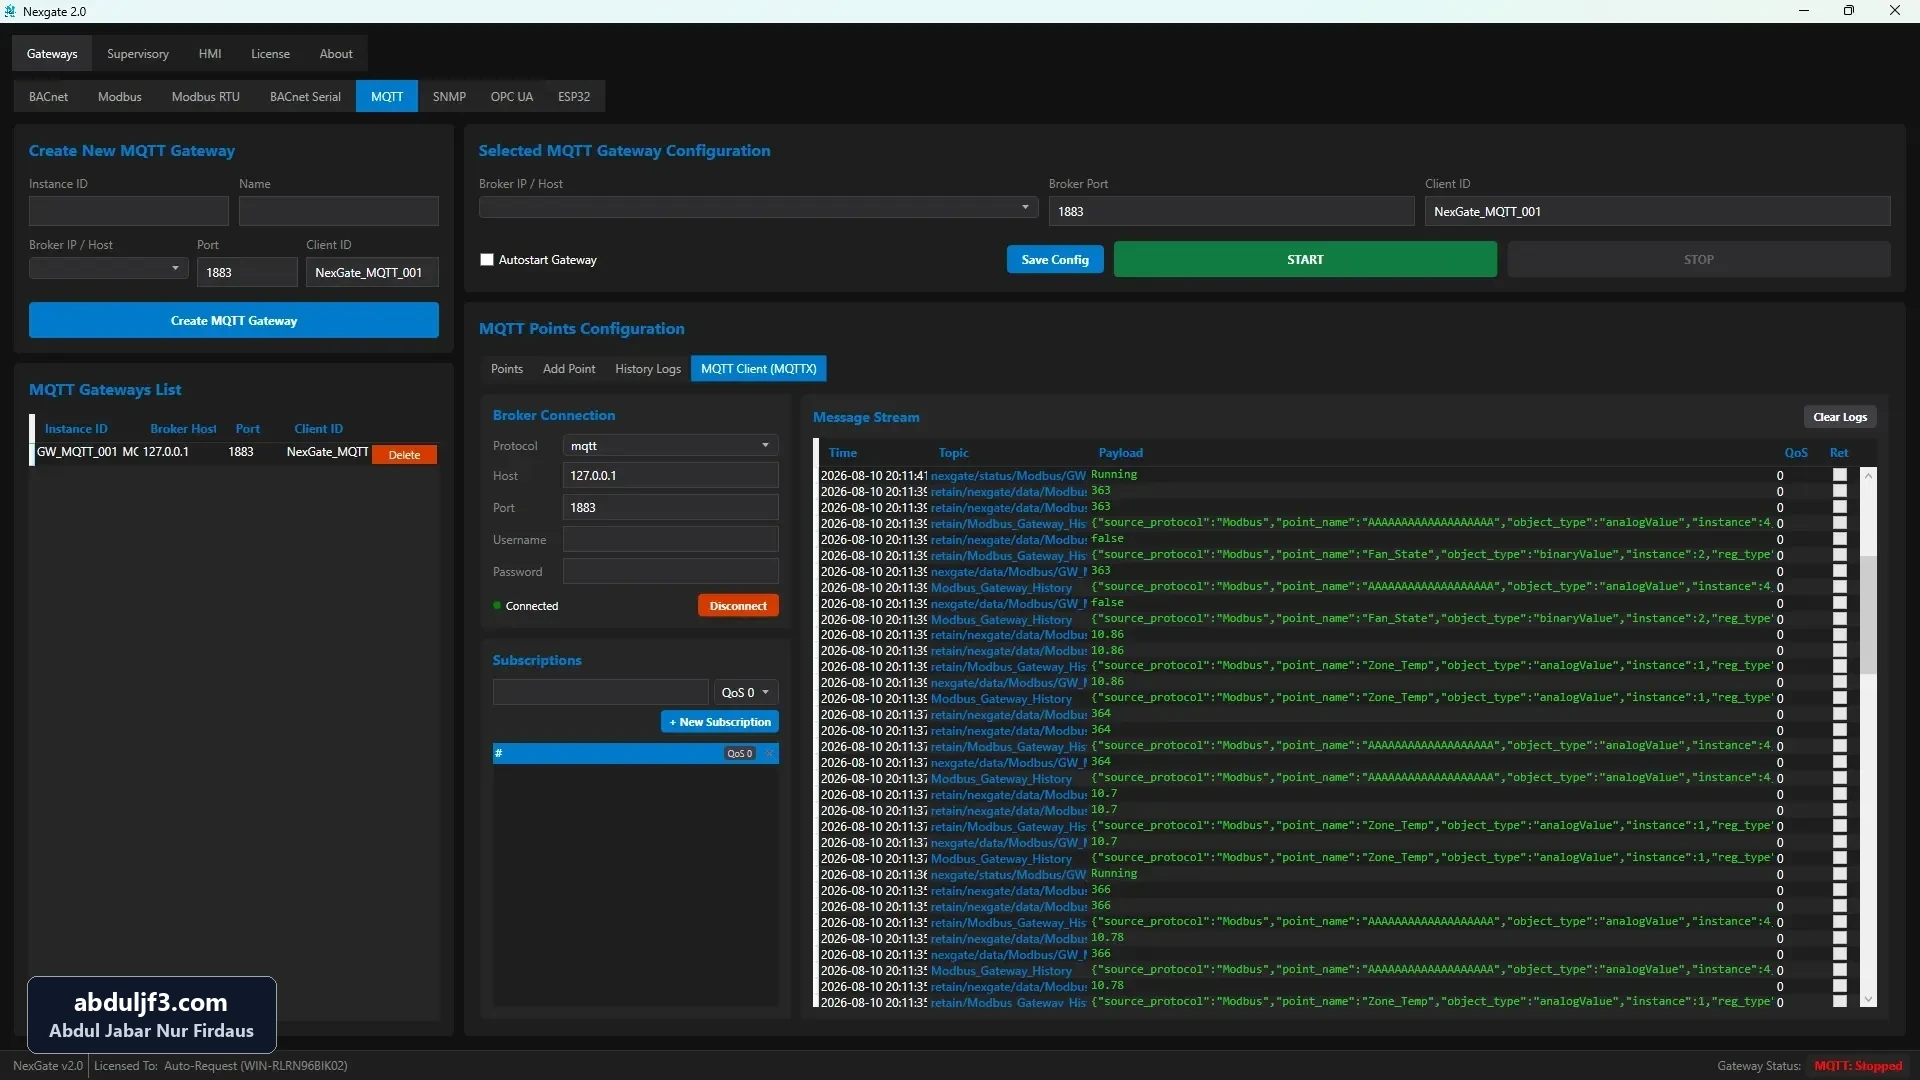
Task: Click Save Config button
Action: [x=1055, y=260]
